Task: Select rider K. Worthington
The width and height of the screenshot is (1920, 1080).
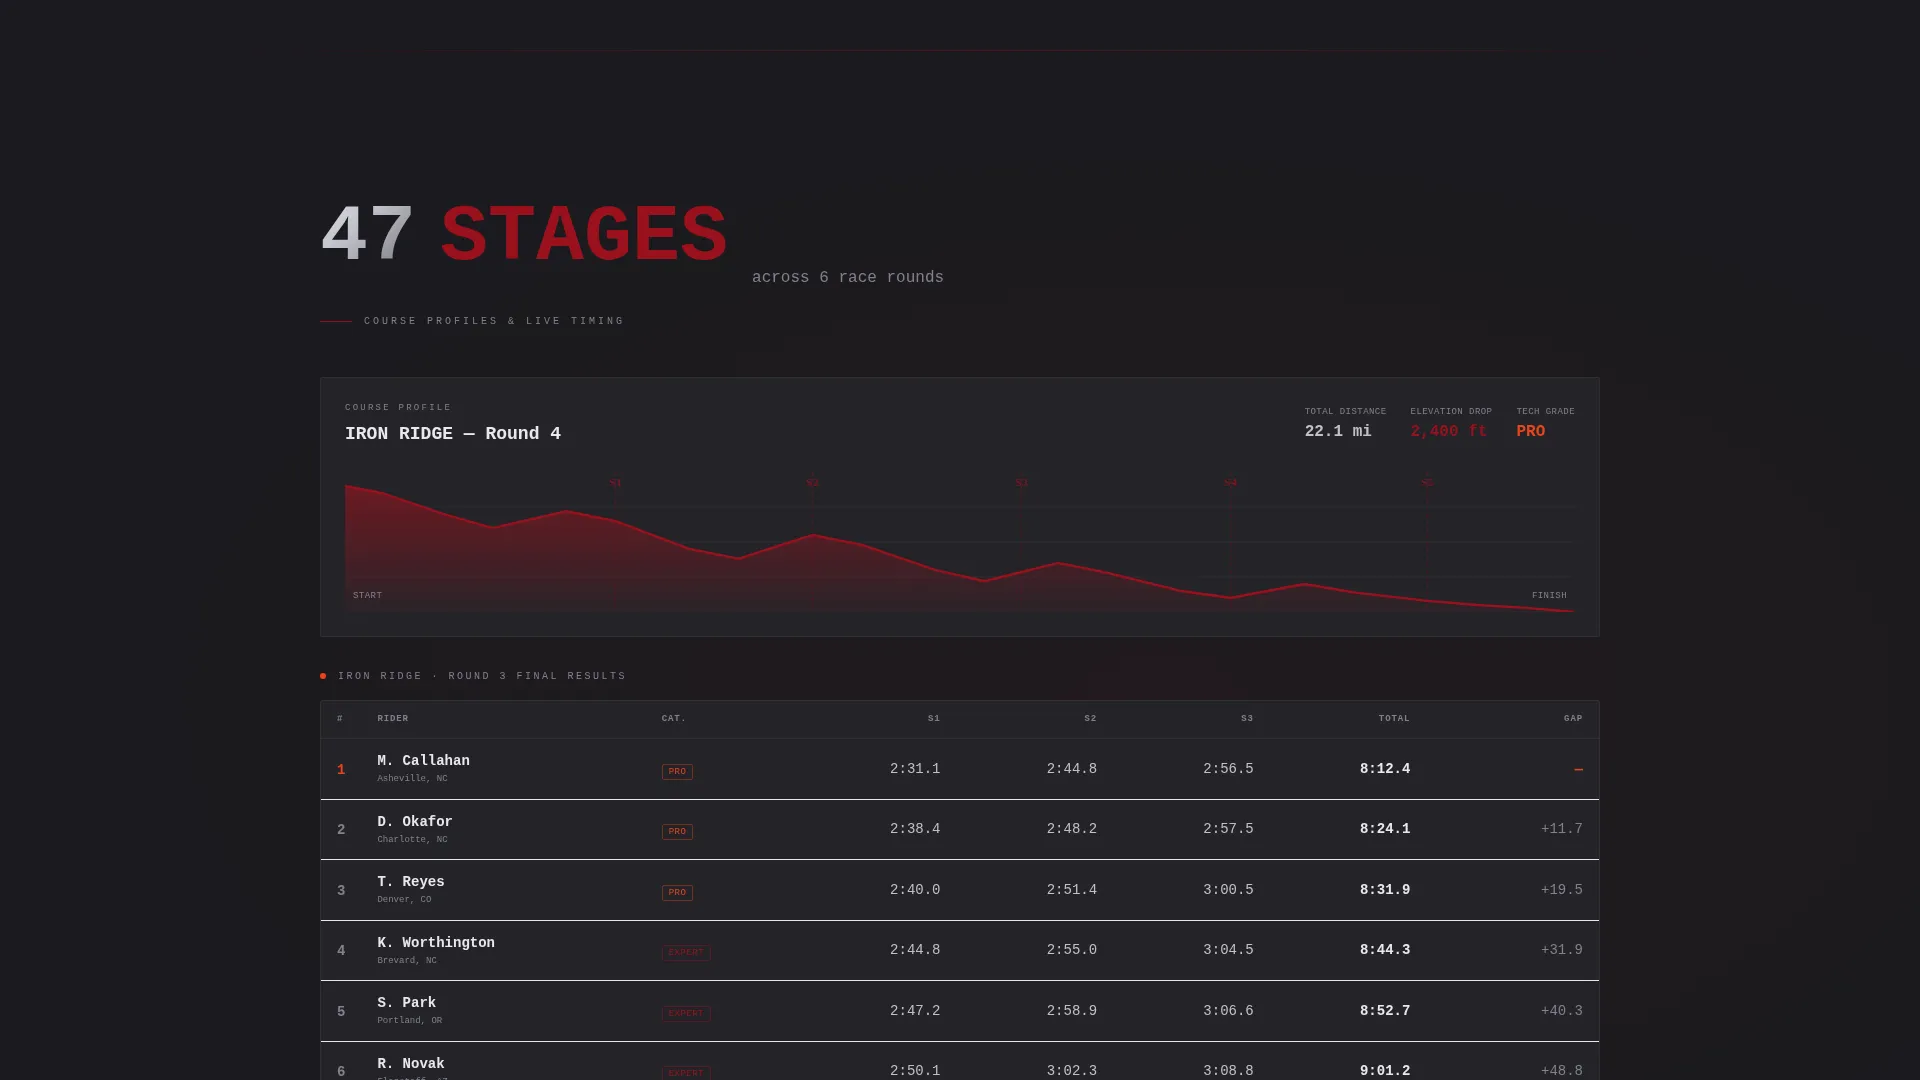Action: click(x=435, y=943)
